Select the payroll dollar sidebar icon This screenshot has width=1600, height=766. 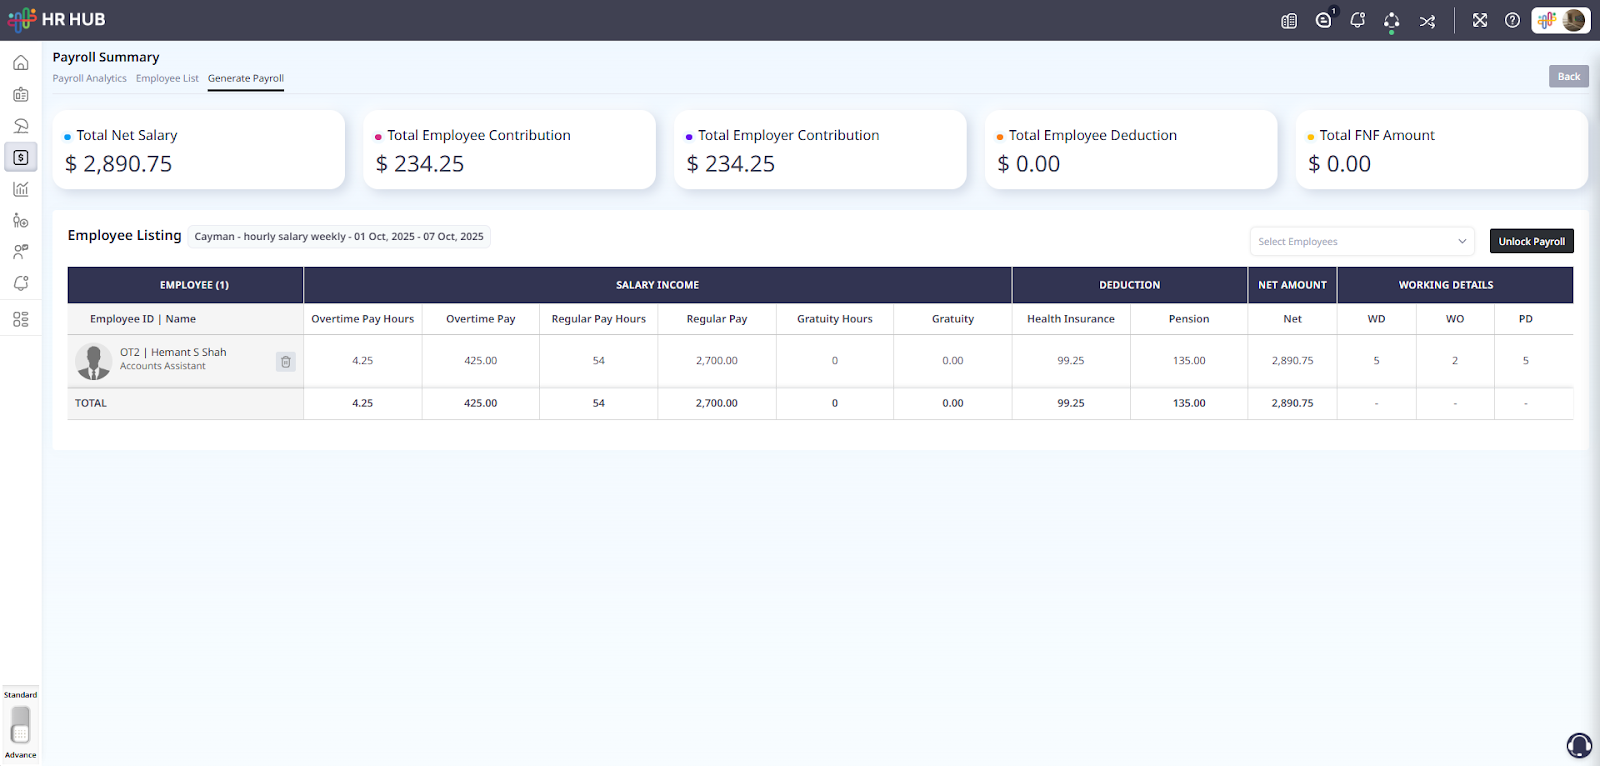point(21,157)
